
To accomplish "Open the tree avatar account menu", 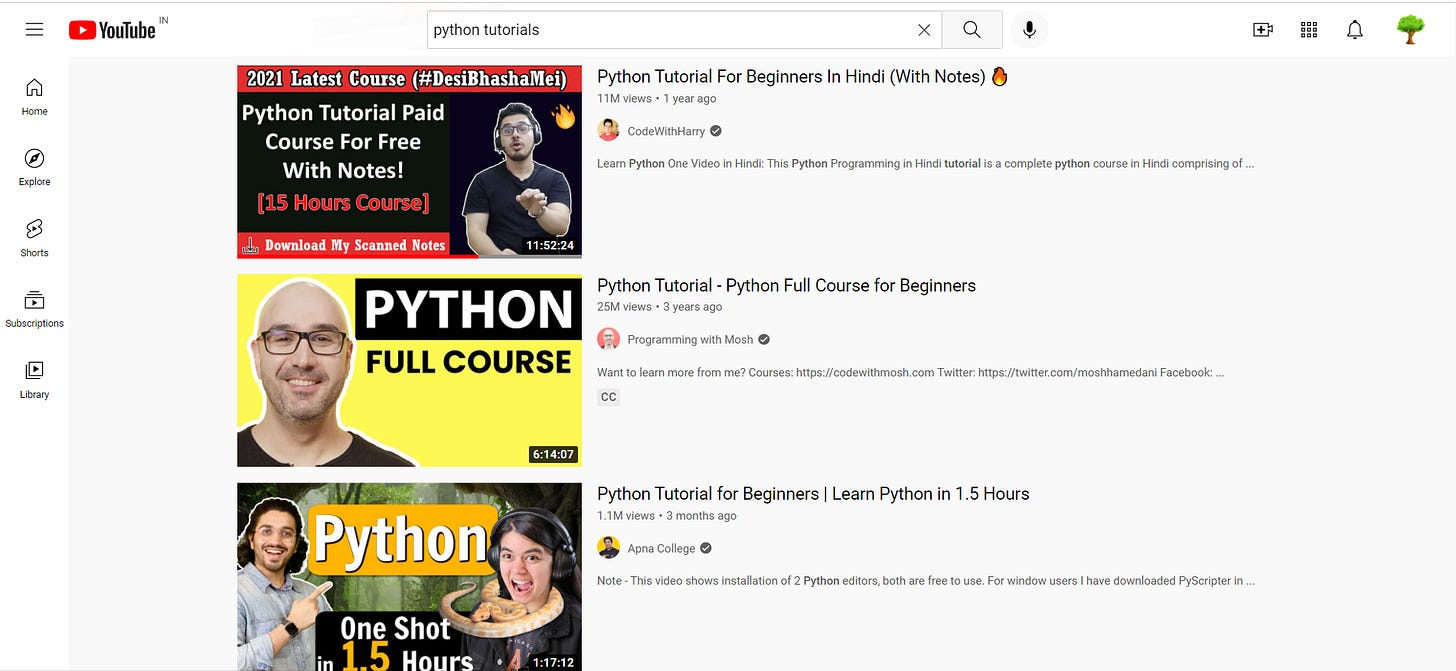I will [1410, 30].
